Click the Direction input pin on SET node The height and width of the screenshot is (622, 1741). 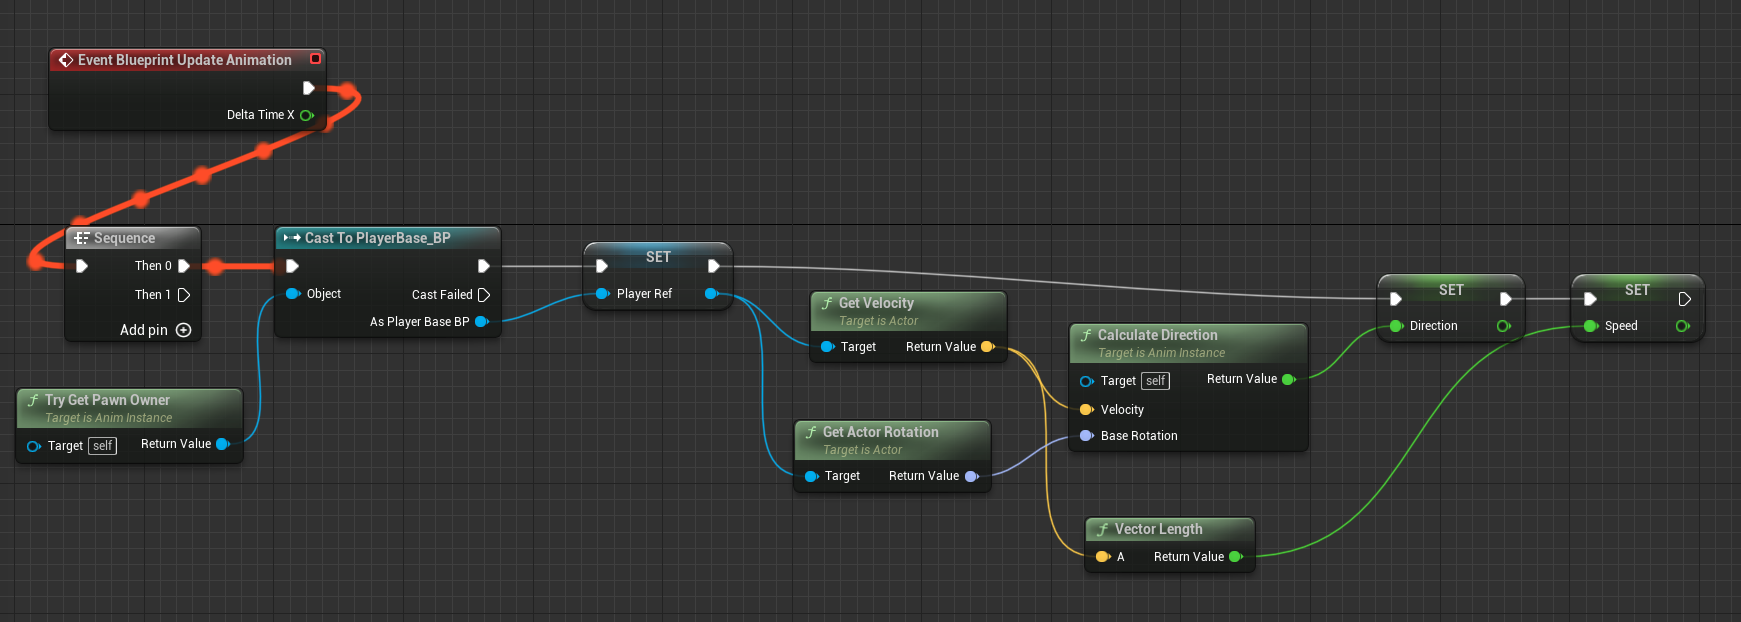click(1396, 326)
